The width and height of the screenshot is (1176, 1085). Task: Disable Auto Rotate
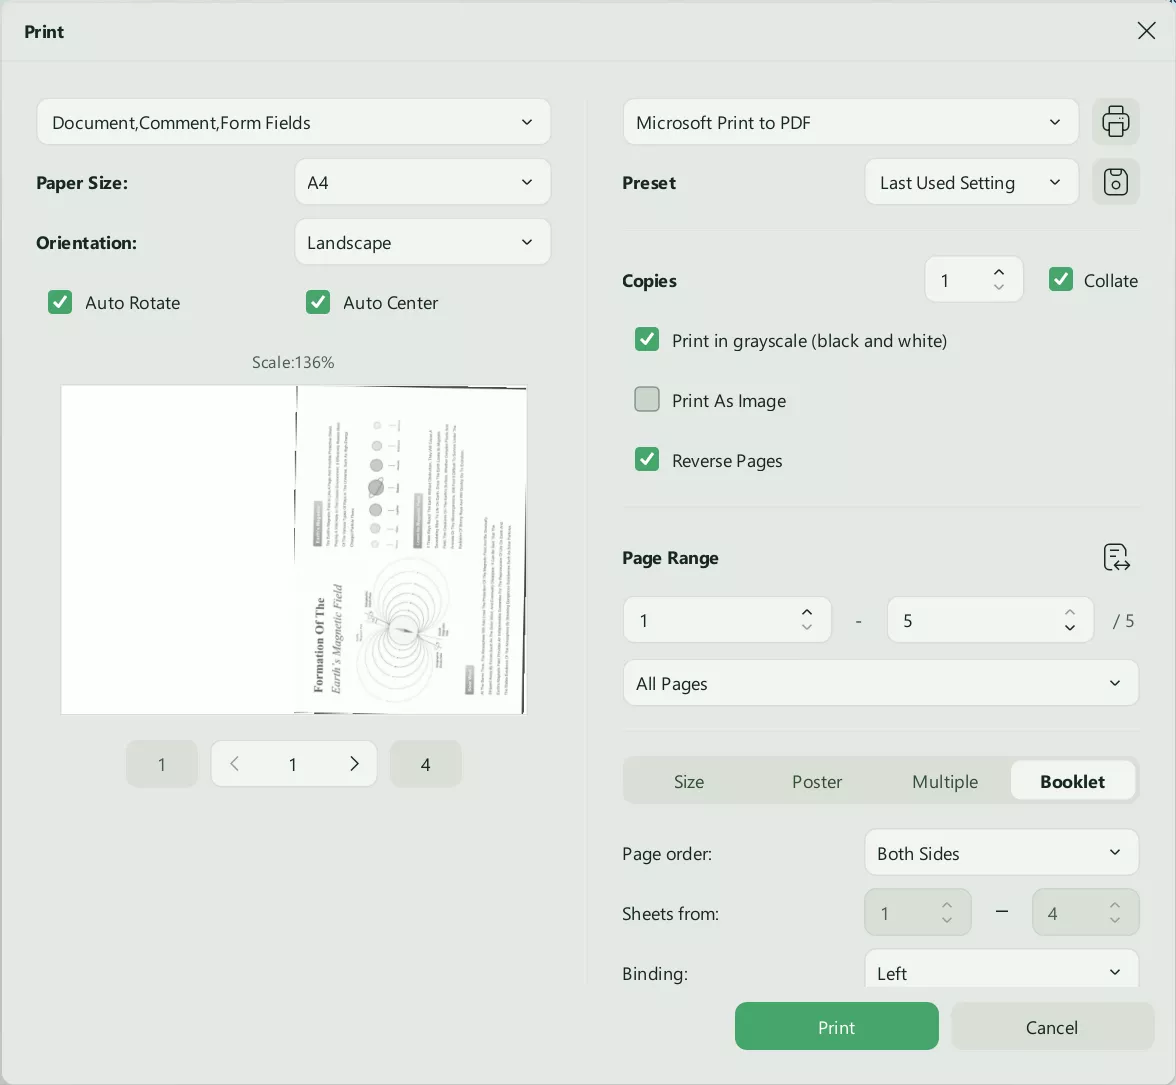pyautogui.click(x=60, y=302)
